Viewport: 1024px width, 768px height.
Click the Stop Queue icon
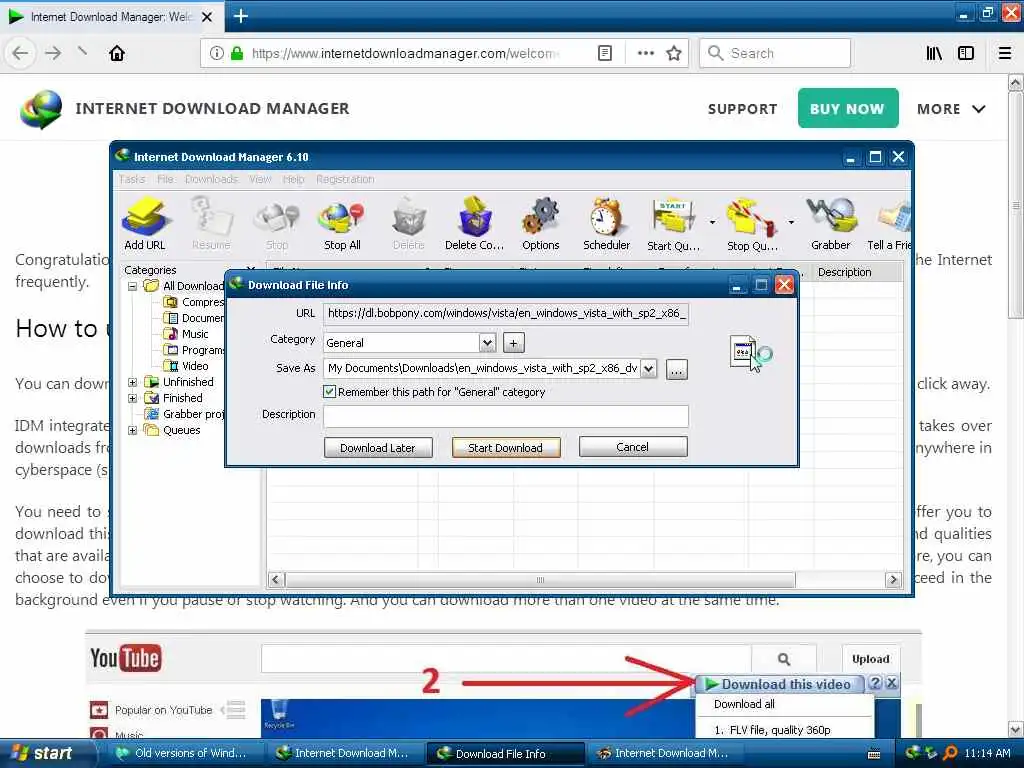point(752,225)
